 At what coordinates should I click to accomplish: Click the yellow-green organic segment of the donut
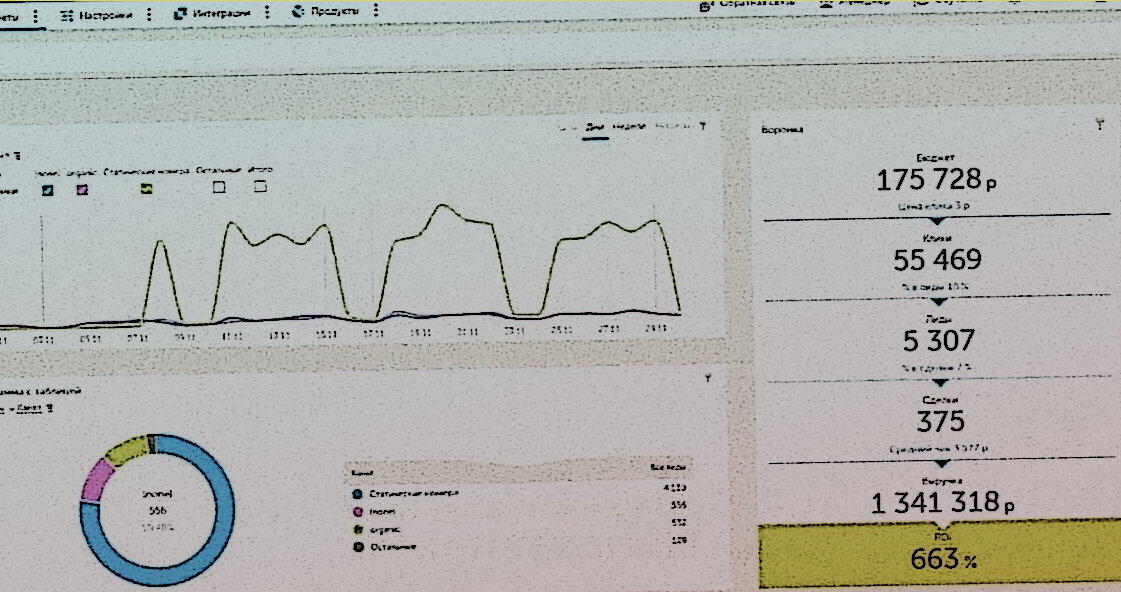[x=127, y=450]
